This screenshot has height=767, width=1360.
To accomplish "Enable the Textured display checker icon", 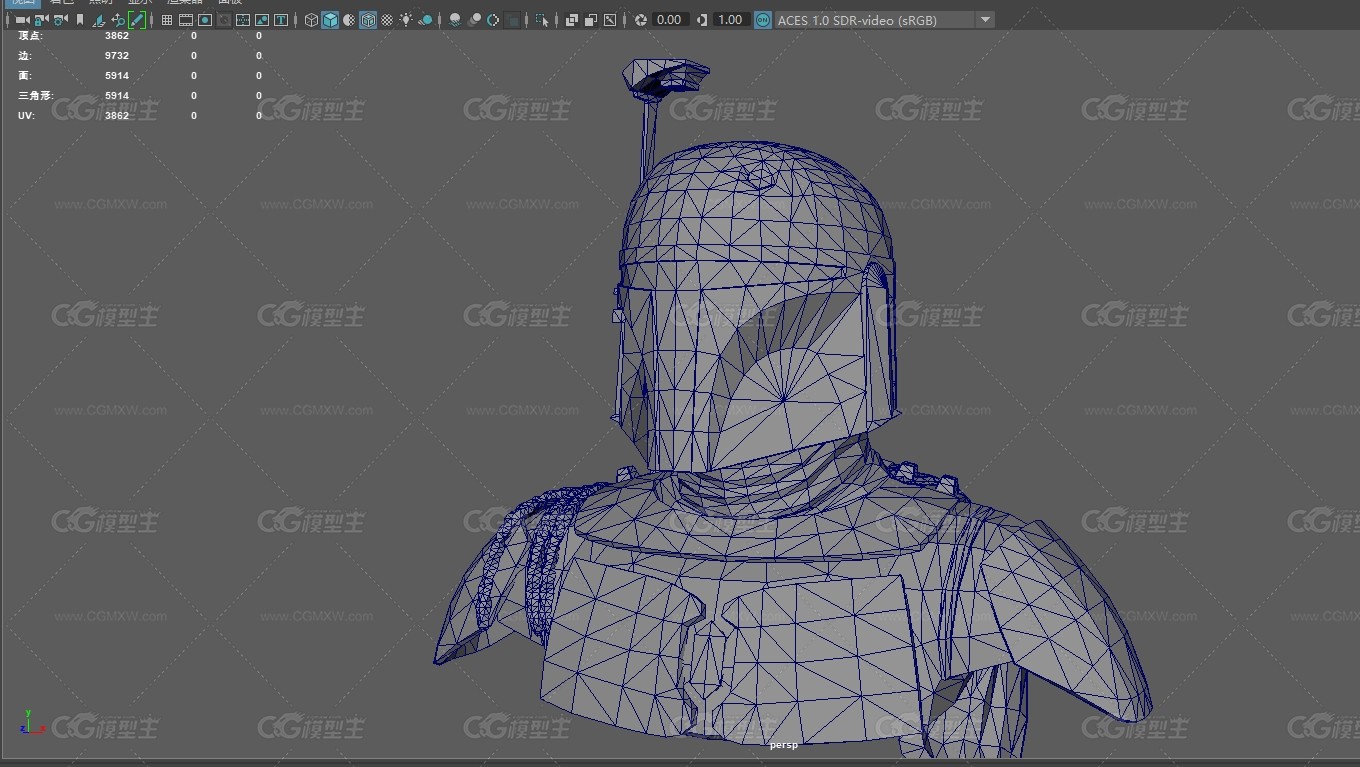I will click(387, 20).
